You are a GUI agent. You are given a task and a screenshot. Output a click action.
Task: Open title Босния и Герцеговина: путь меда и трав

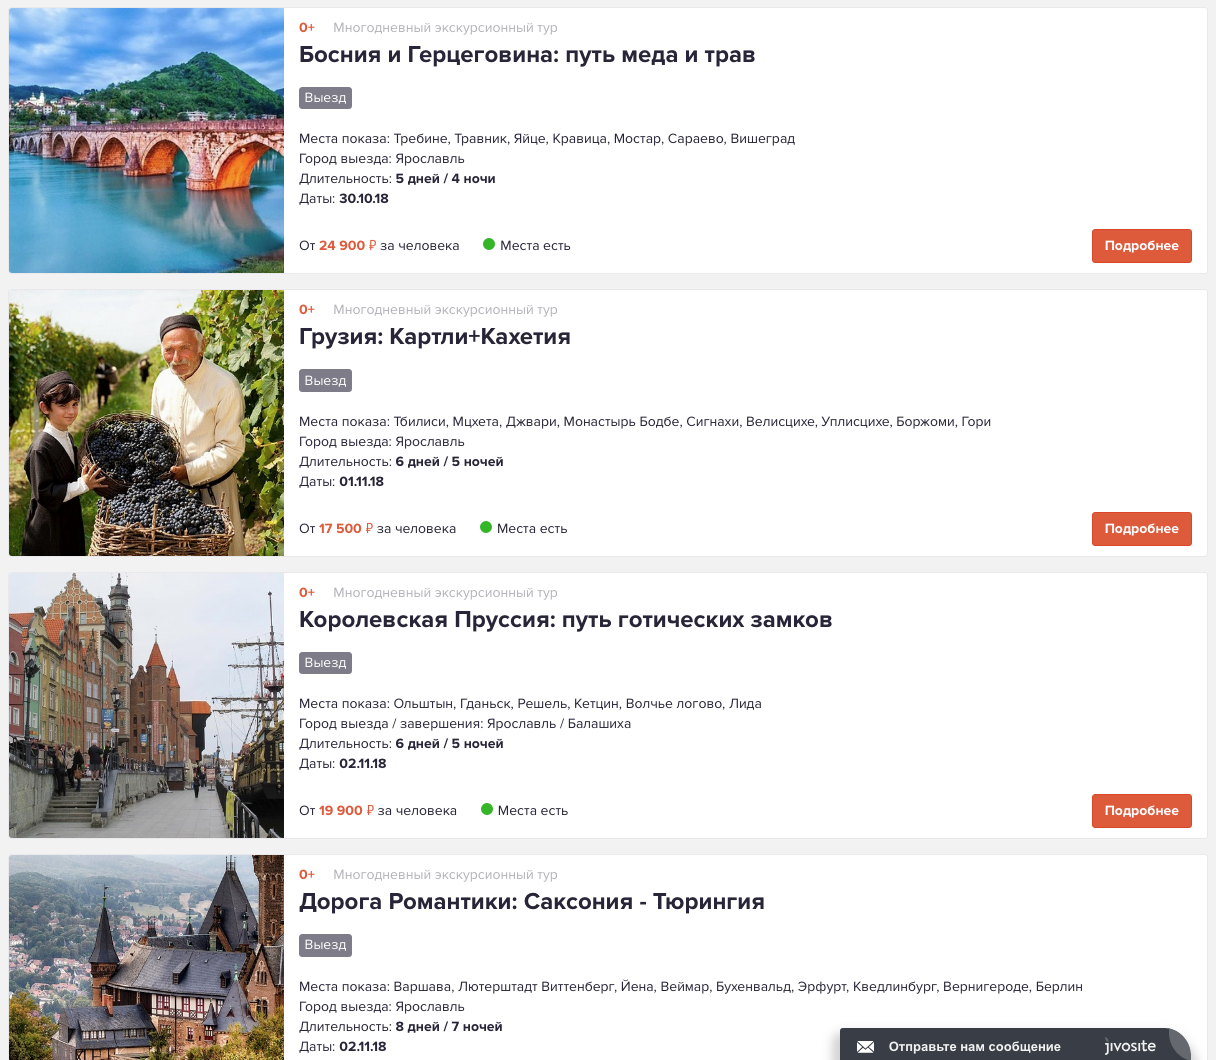[x=527, y=55]
